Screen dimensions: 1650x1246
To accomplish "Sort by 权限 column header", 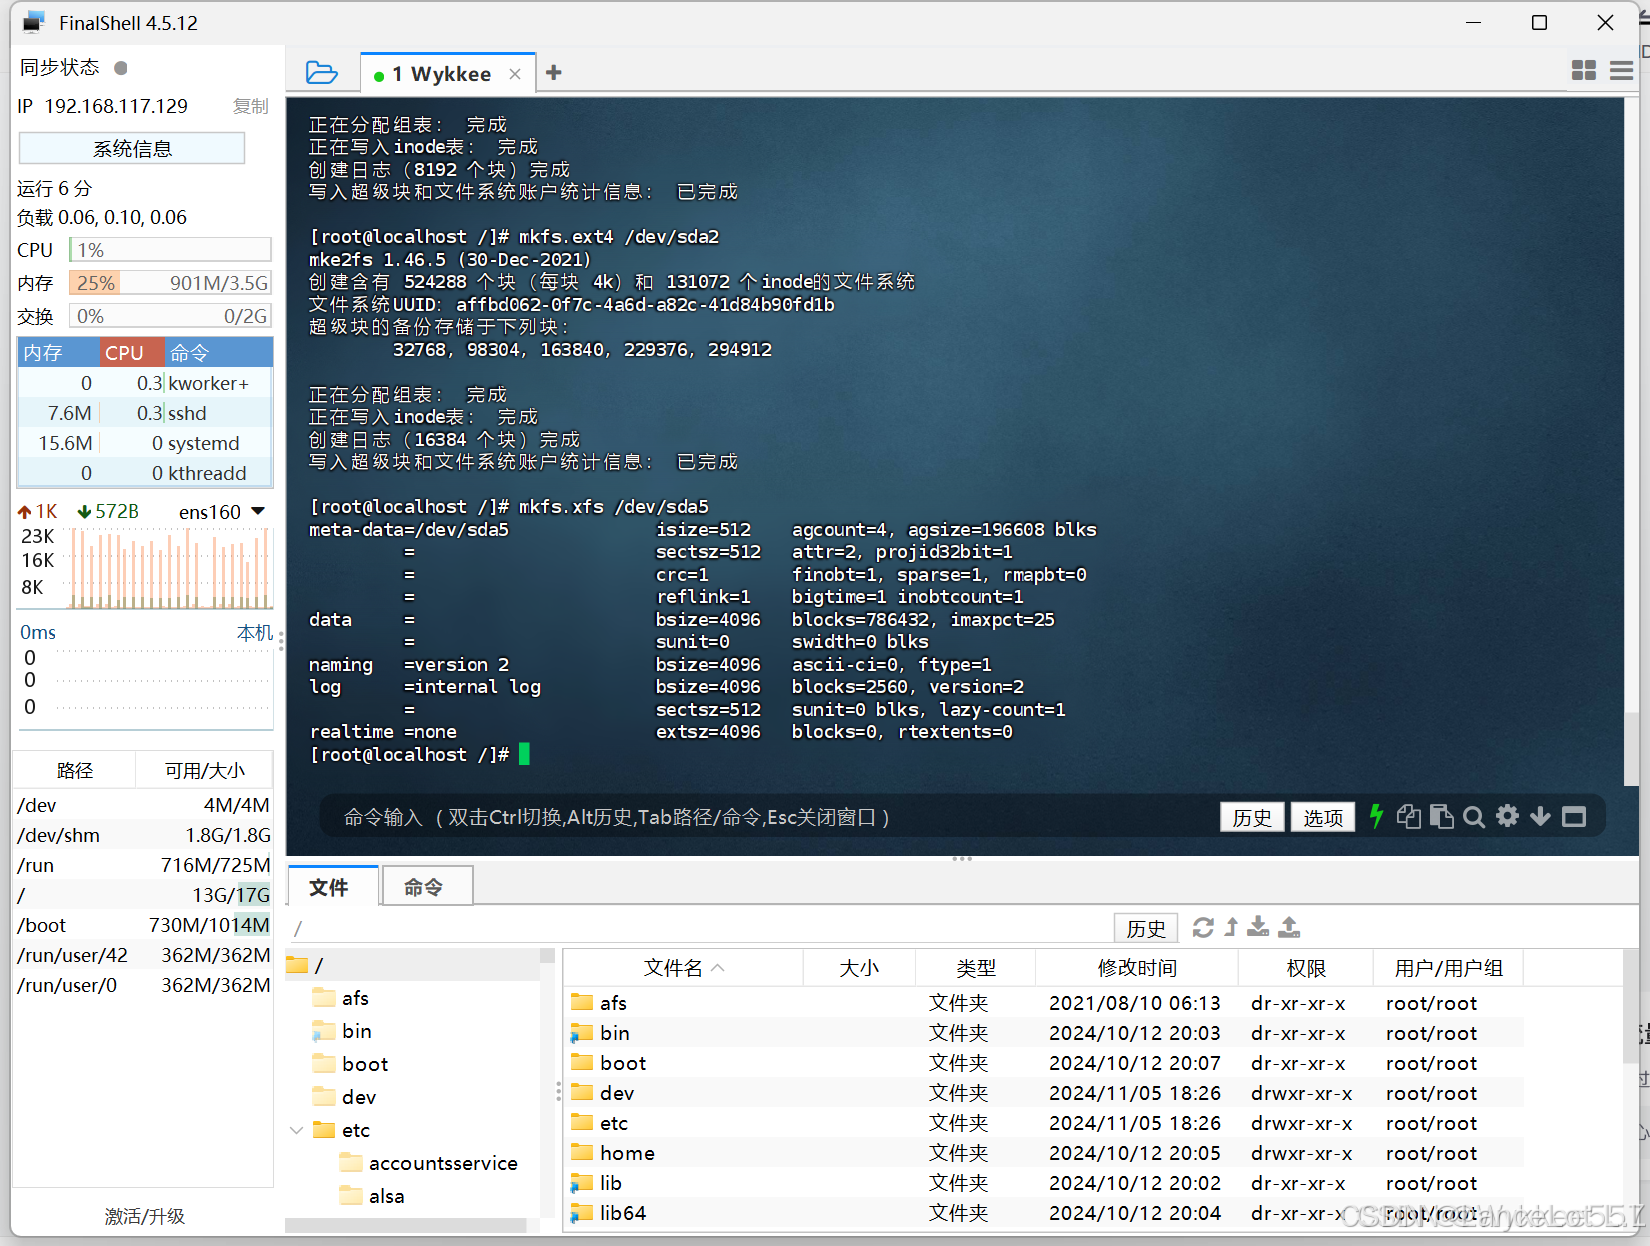I will coord(1305,967).
